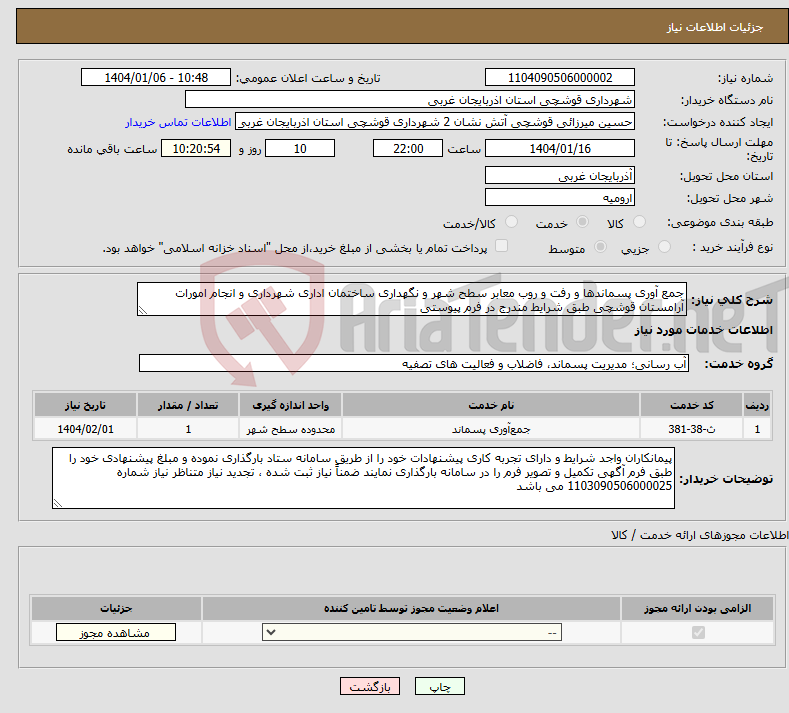
Task: Click the چاپ print button
Action: pyautogui.click(x=439, y=686)
